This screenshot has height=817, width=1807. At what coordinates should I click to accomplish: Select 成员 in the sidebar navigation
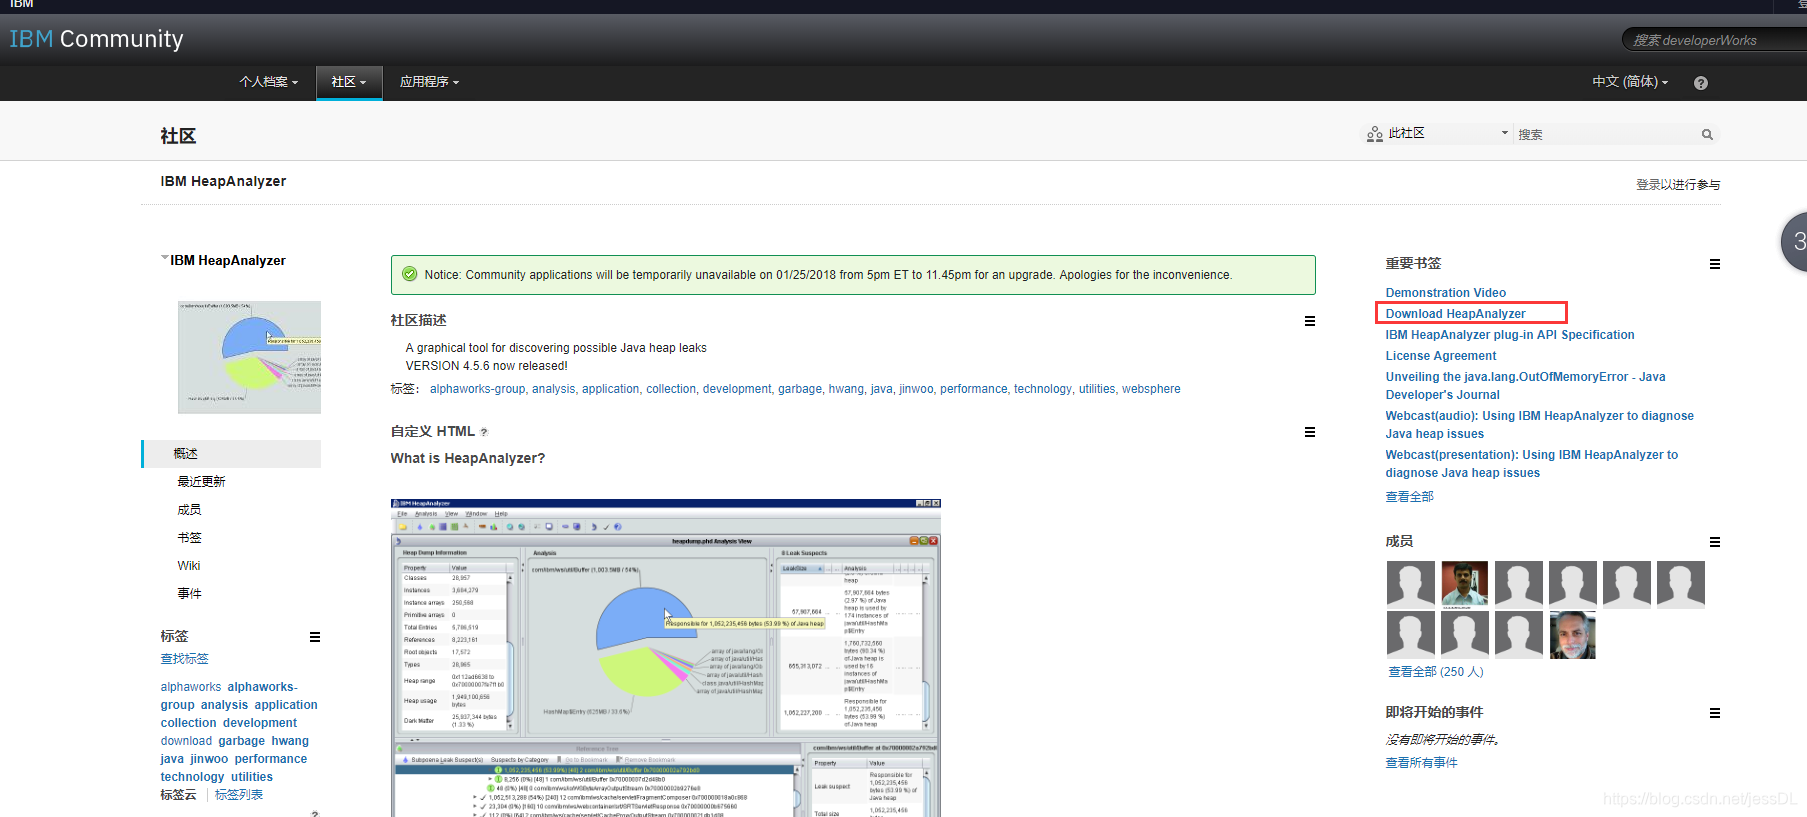[x=189, y=510]
